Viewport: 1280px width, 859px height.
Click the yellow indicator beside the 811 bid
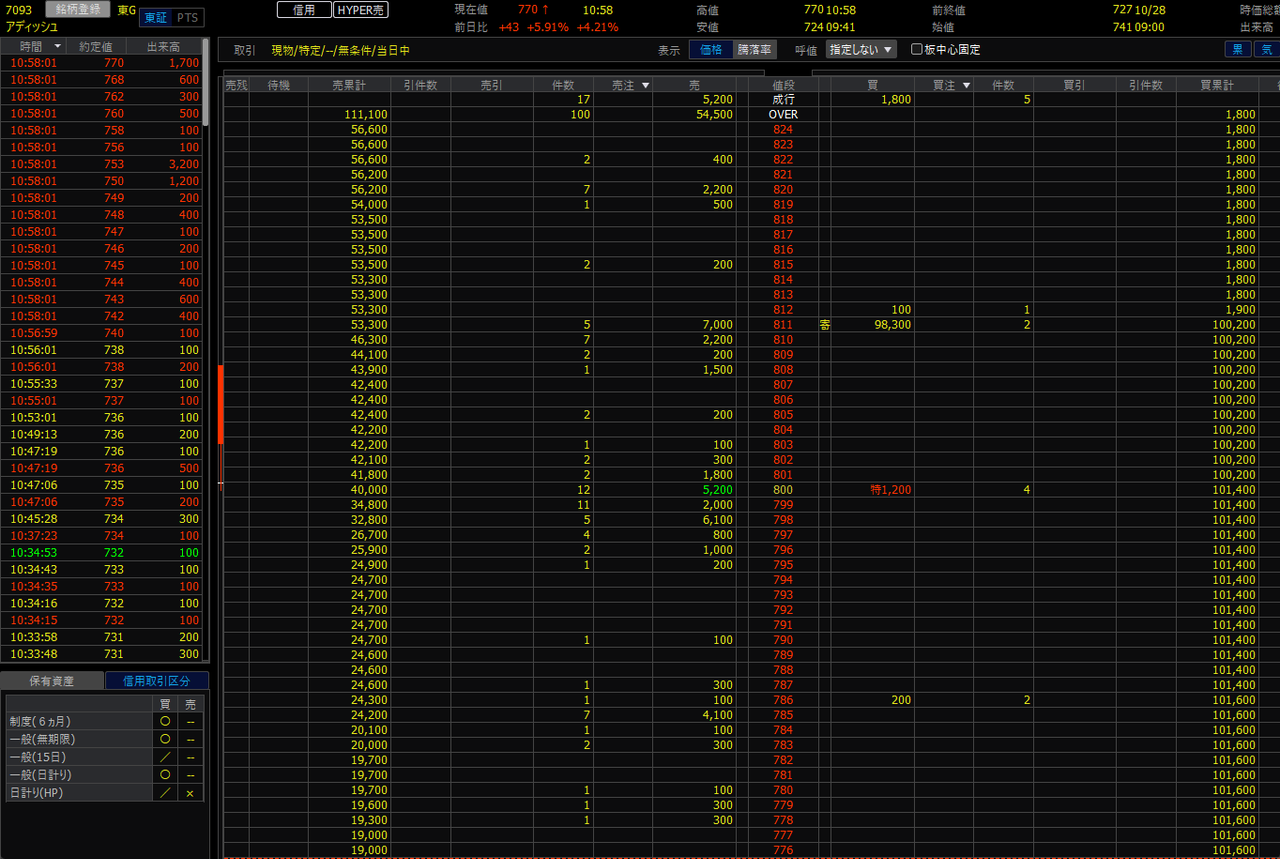(x=824, y=325)
